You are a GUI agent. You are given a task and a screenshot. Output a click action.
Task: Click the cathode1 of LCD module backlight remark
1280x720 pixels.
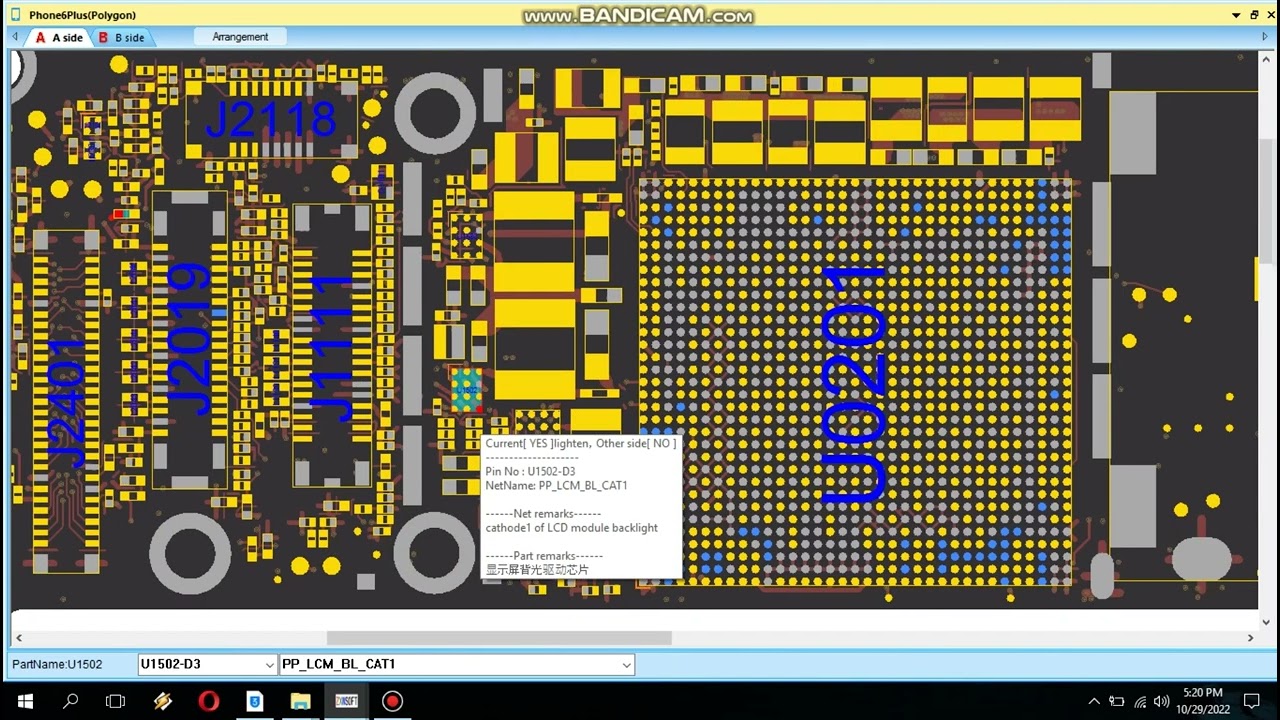click(x=572, y=528)
